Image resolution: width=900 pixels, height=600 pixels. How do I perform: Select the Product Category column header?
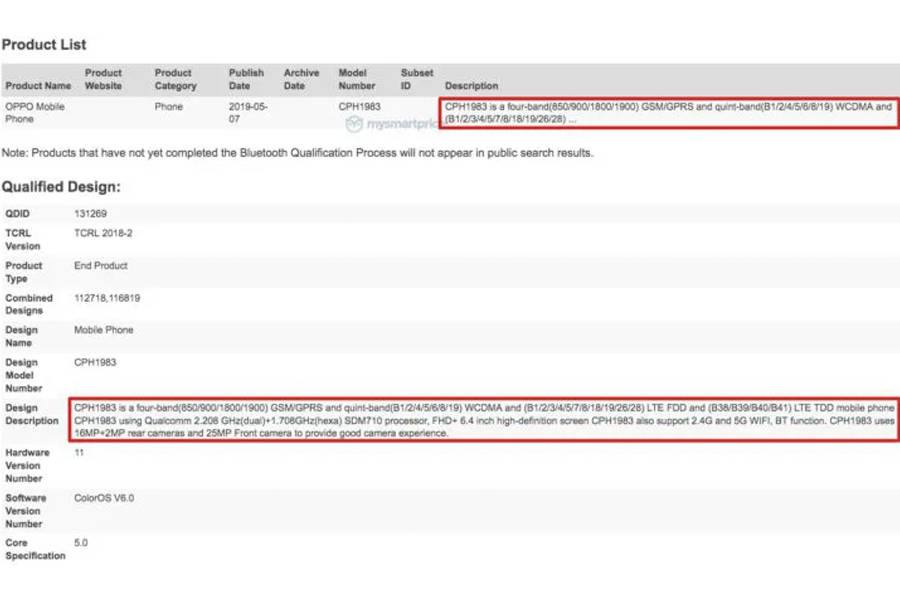(x=176, y=79)
